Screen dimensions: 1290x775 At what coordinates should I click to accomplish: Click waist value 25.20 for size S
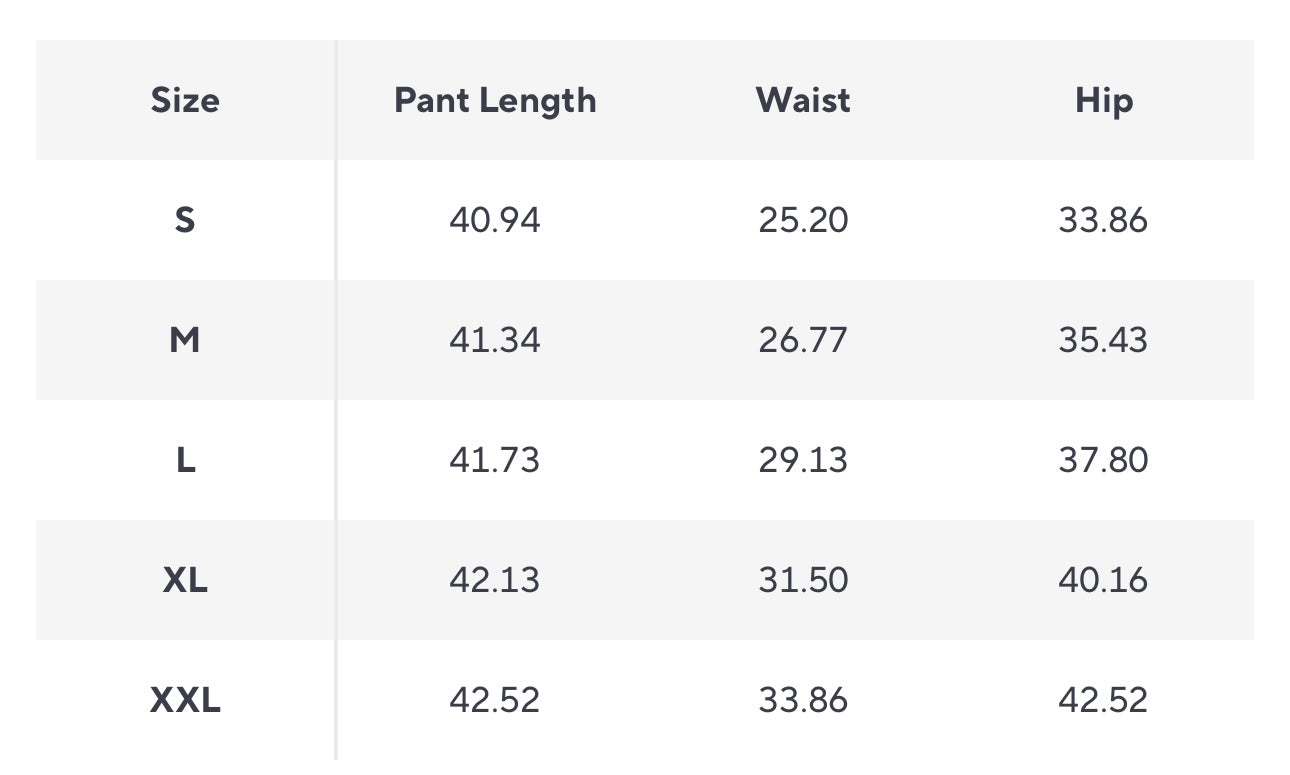(803, 220)
